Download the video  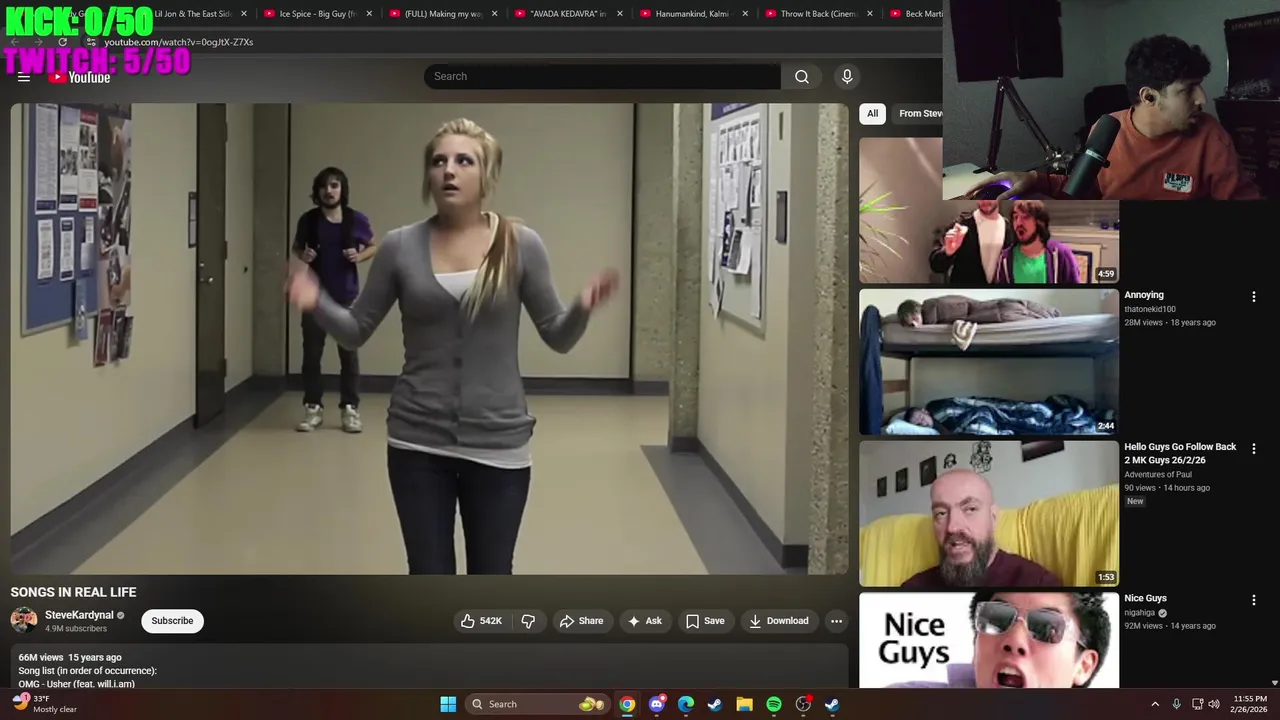(778, 621)
